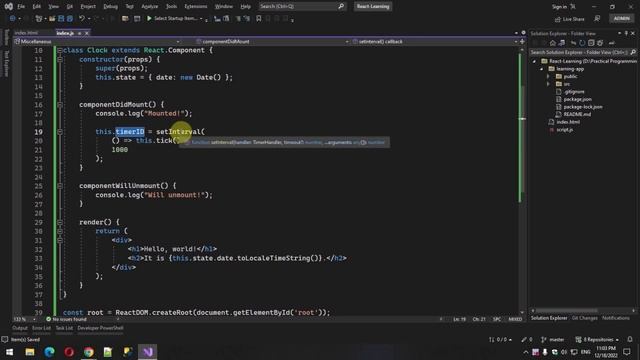Image resolution: width=640 pixels, height=360 pixels.
Task: Switch to the Notifications panel tab
Action: click(616, 318)
